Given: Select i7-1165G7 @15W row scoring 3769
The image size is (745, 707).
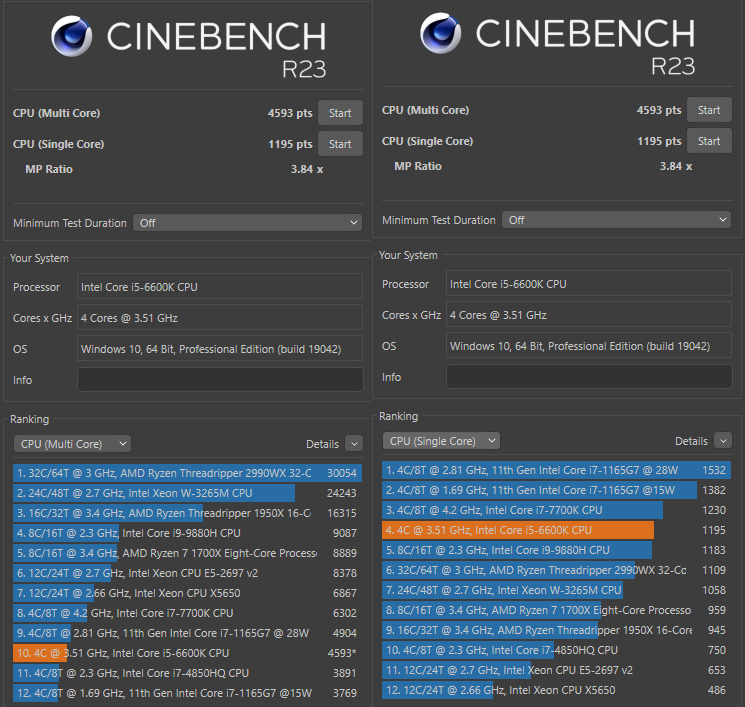Looking at the screenshot, I should [x=187, y=693].
